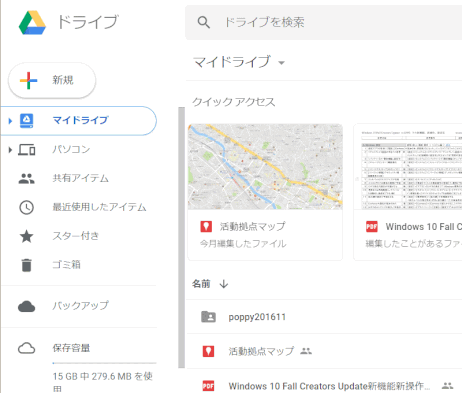
Task: Select マイドライブ in the sidebar
Action: coord(79,121)
